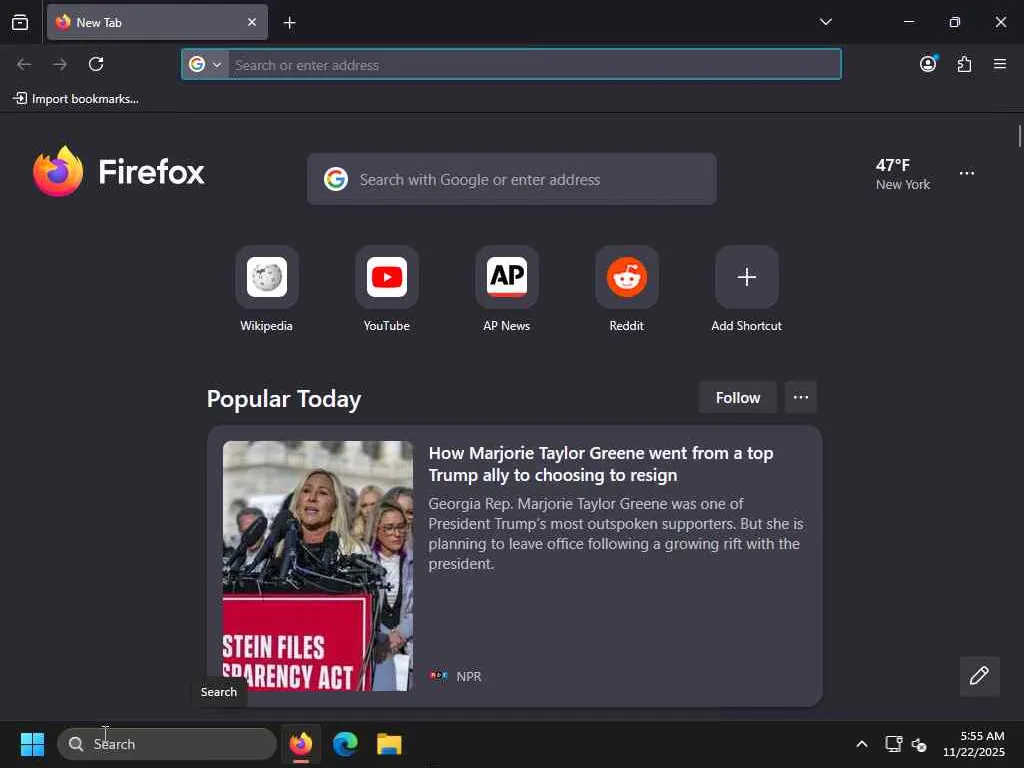Focus the Search with Google page search box

click(512, 179)
